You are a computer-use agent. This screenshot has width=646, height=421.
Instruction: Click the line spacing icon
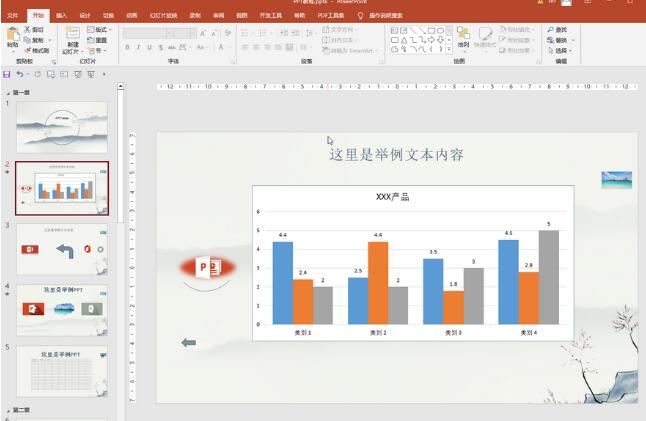(309, 33)
